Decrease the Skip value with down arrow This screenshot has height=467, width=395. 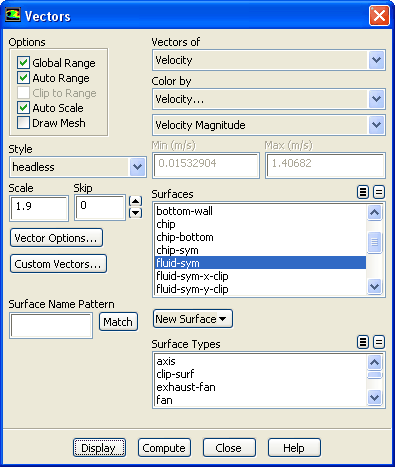[135, 213]
